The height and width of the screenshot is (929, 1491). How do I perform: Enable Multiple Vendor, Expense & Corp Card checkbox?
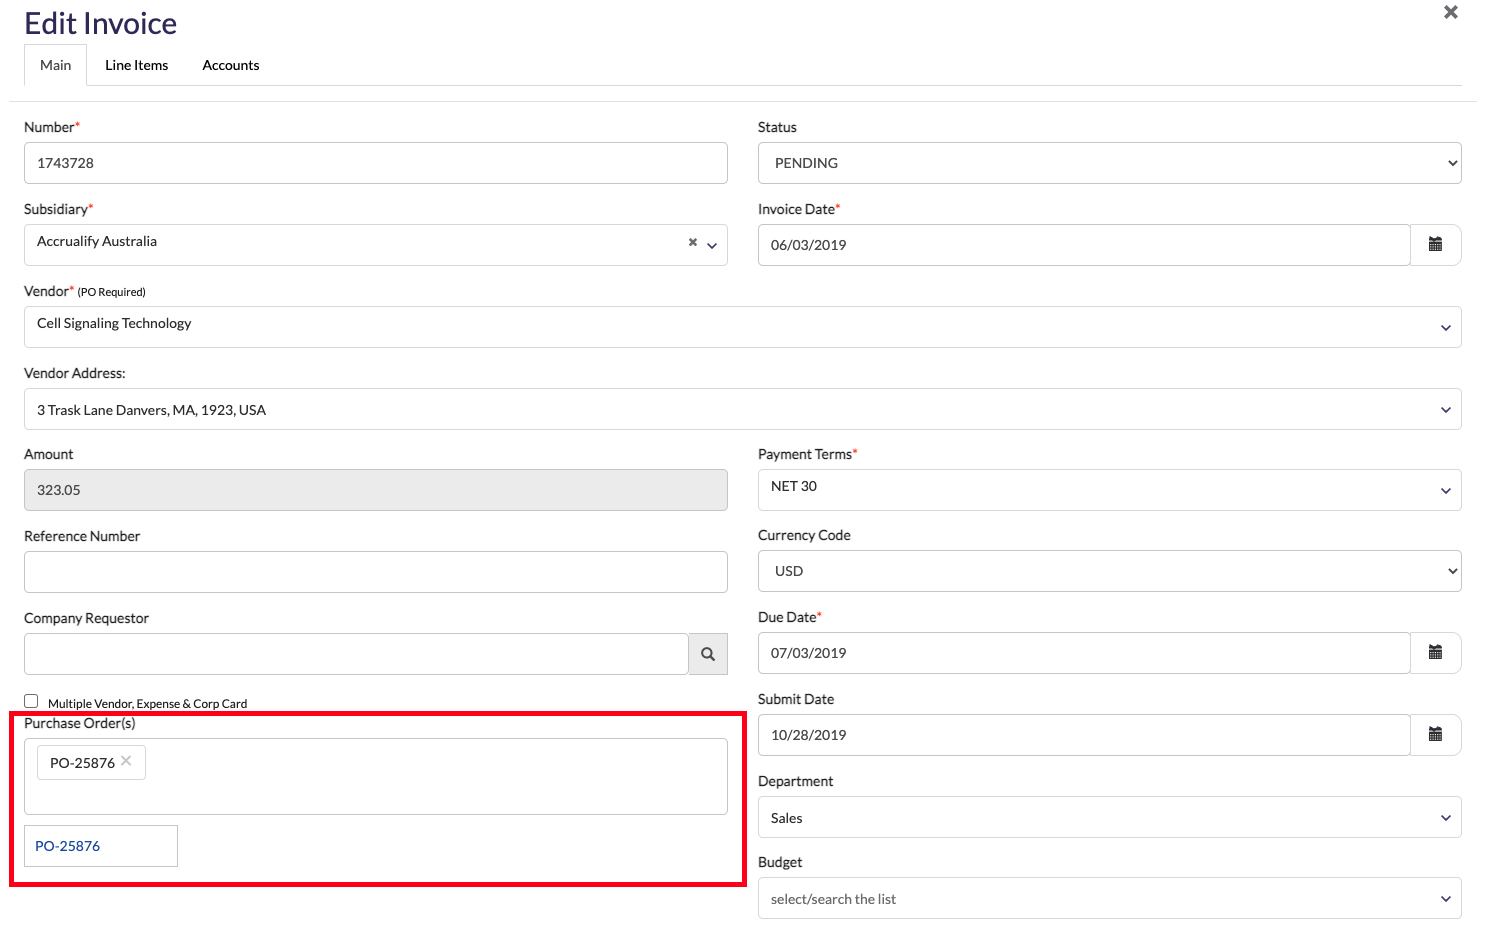[32, 702]
